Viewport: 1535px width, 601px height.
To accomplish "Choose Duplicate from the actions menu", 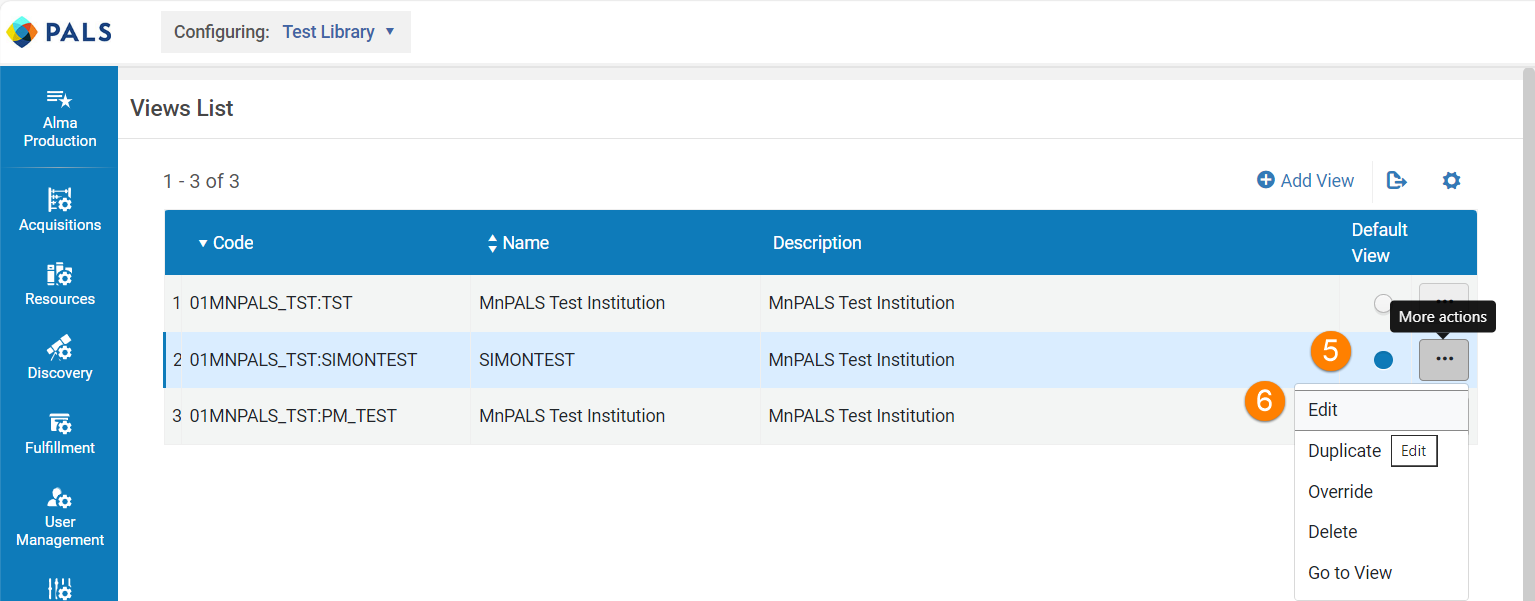I will coord(1344,451).
